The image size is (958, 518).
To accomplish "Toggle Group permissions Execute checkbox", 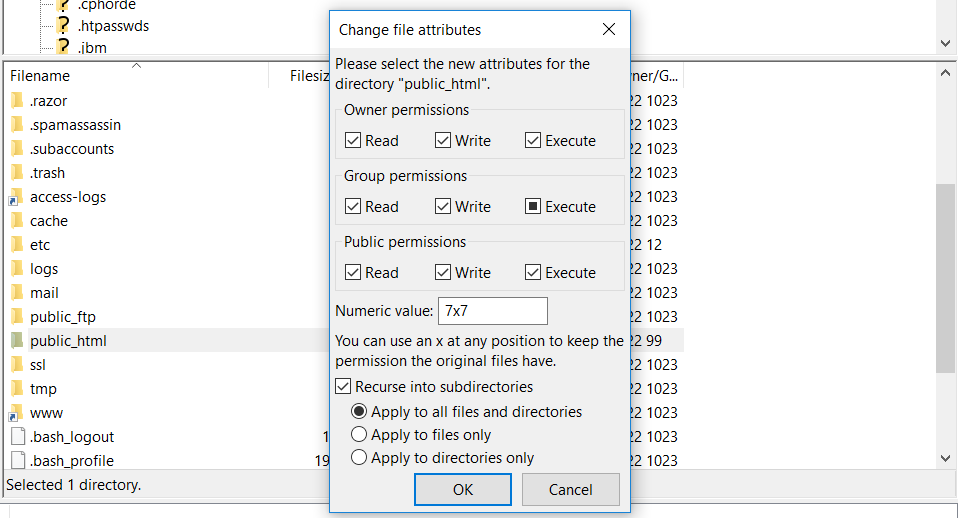I will coord(533,207).
